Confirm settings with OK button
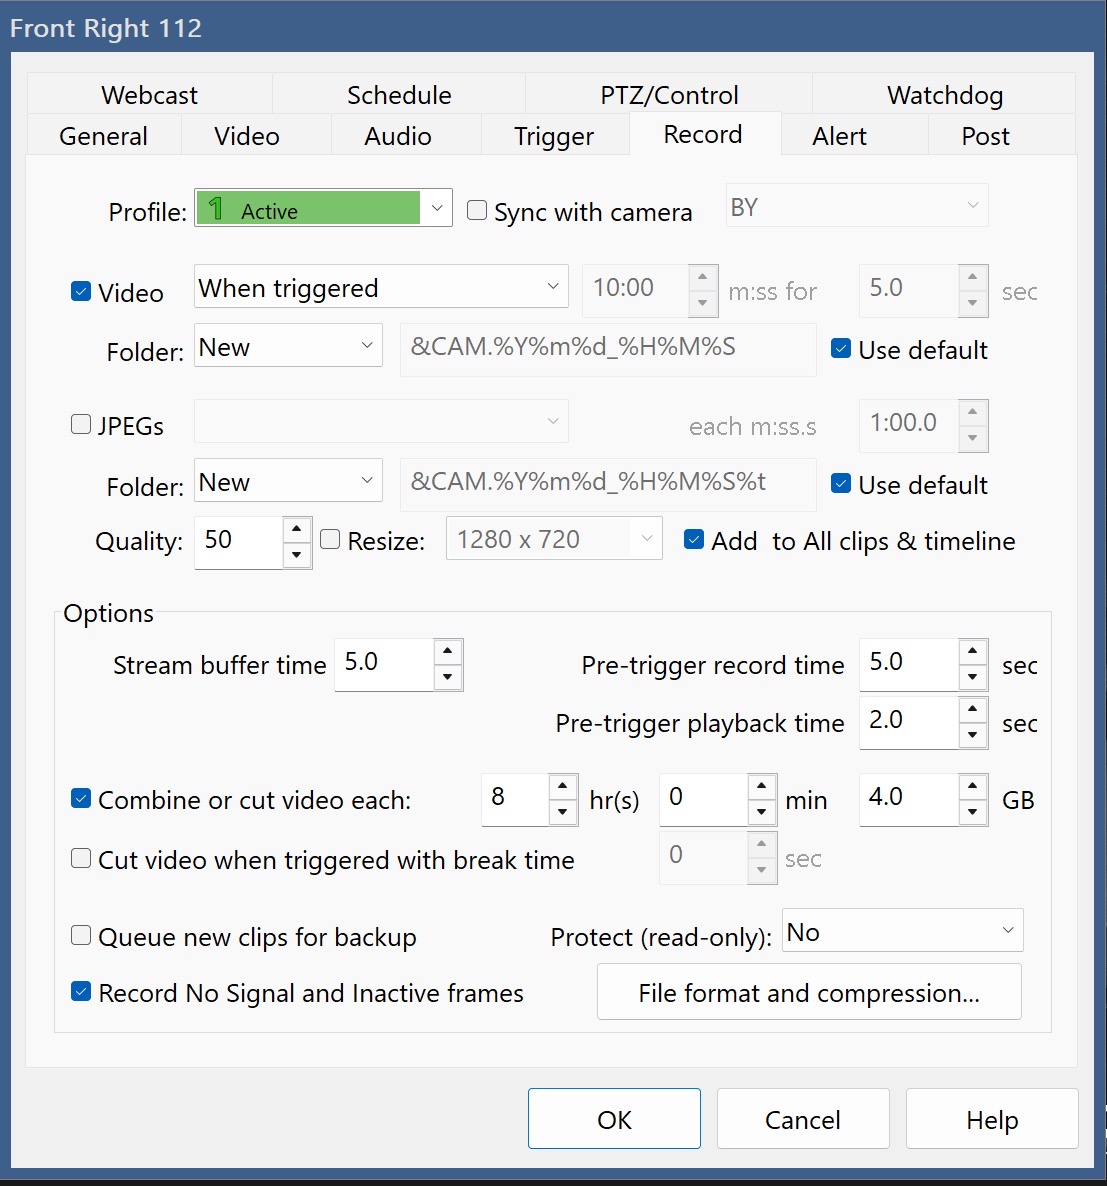The image size is (1107, 1186). pyautogui.click(x=614, y=1119)
